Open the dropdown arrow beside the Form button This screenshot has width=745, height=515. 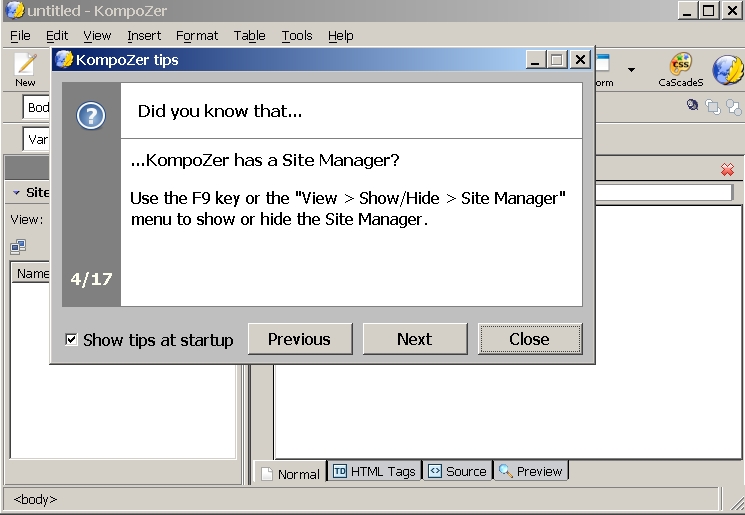click(631, 70)
